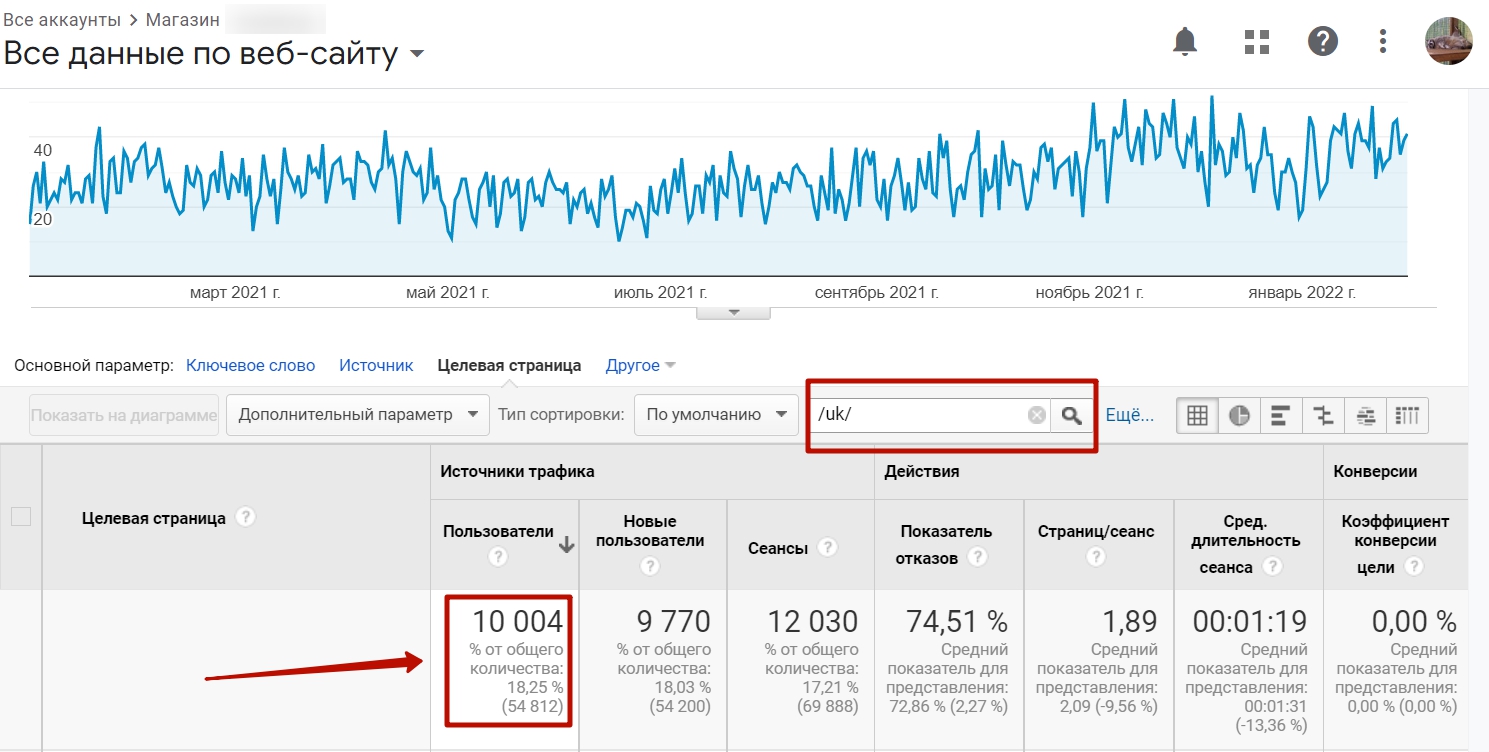The image size is (1489, 752).
Task: Click into the /uk/ search field
Action: point(920,415)
